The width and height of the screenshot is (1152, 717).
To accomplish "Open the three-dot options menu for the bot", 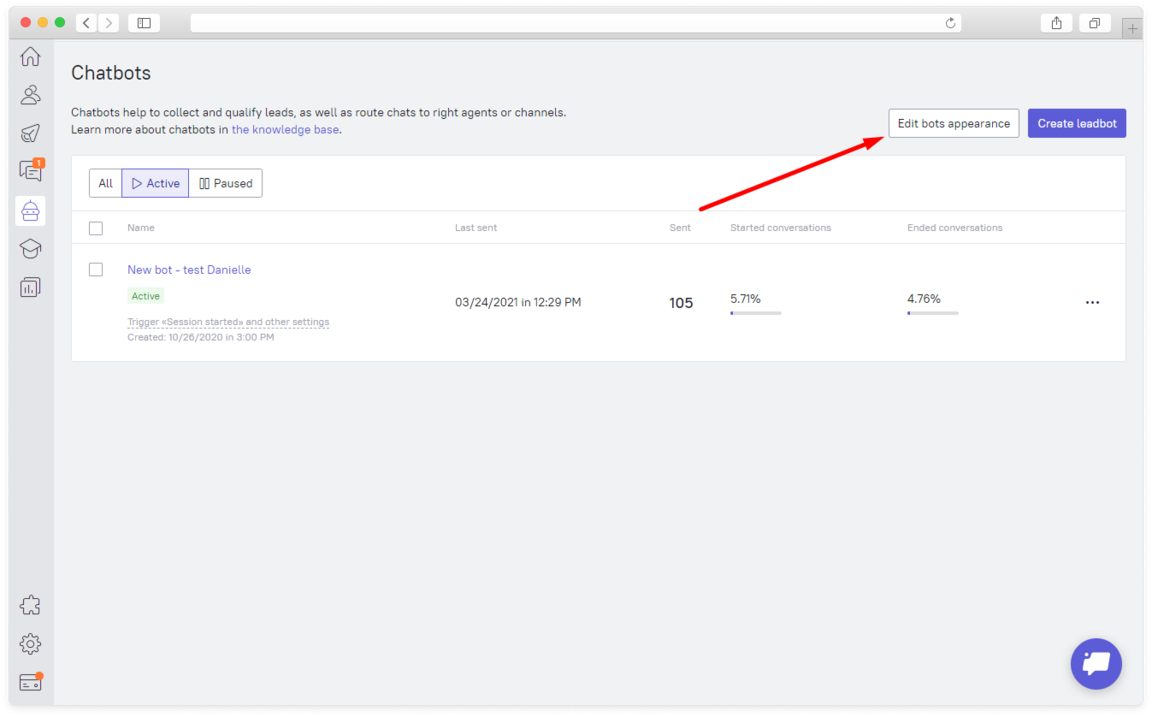I will point(1092,302).
